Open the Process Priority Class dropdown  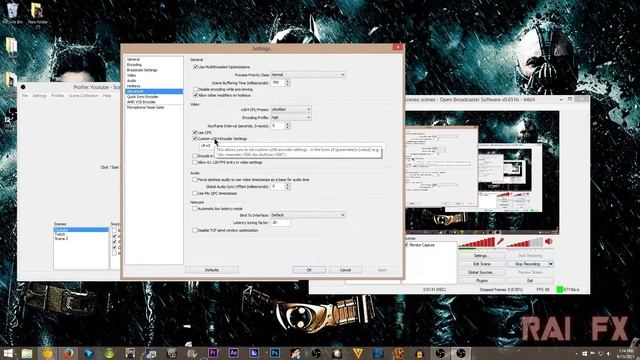[x=308, y=75]
